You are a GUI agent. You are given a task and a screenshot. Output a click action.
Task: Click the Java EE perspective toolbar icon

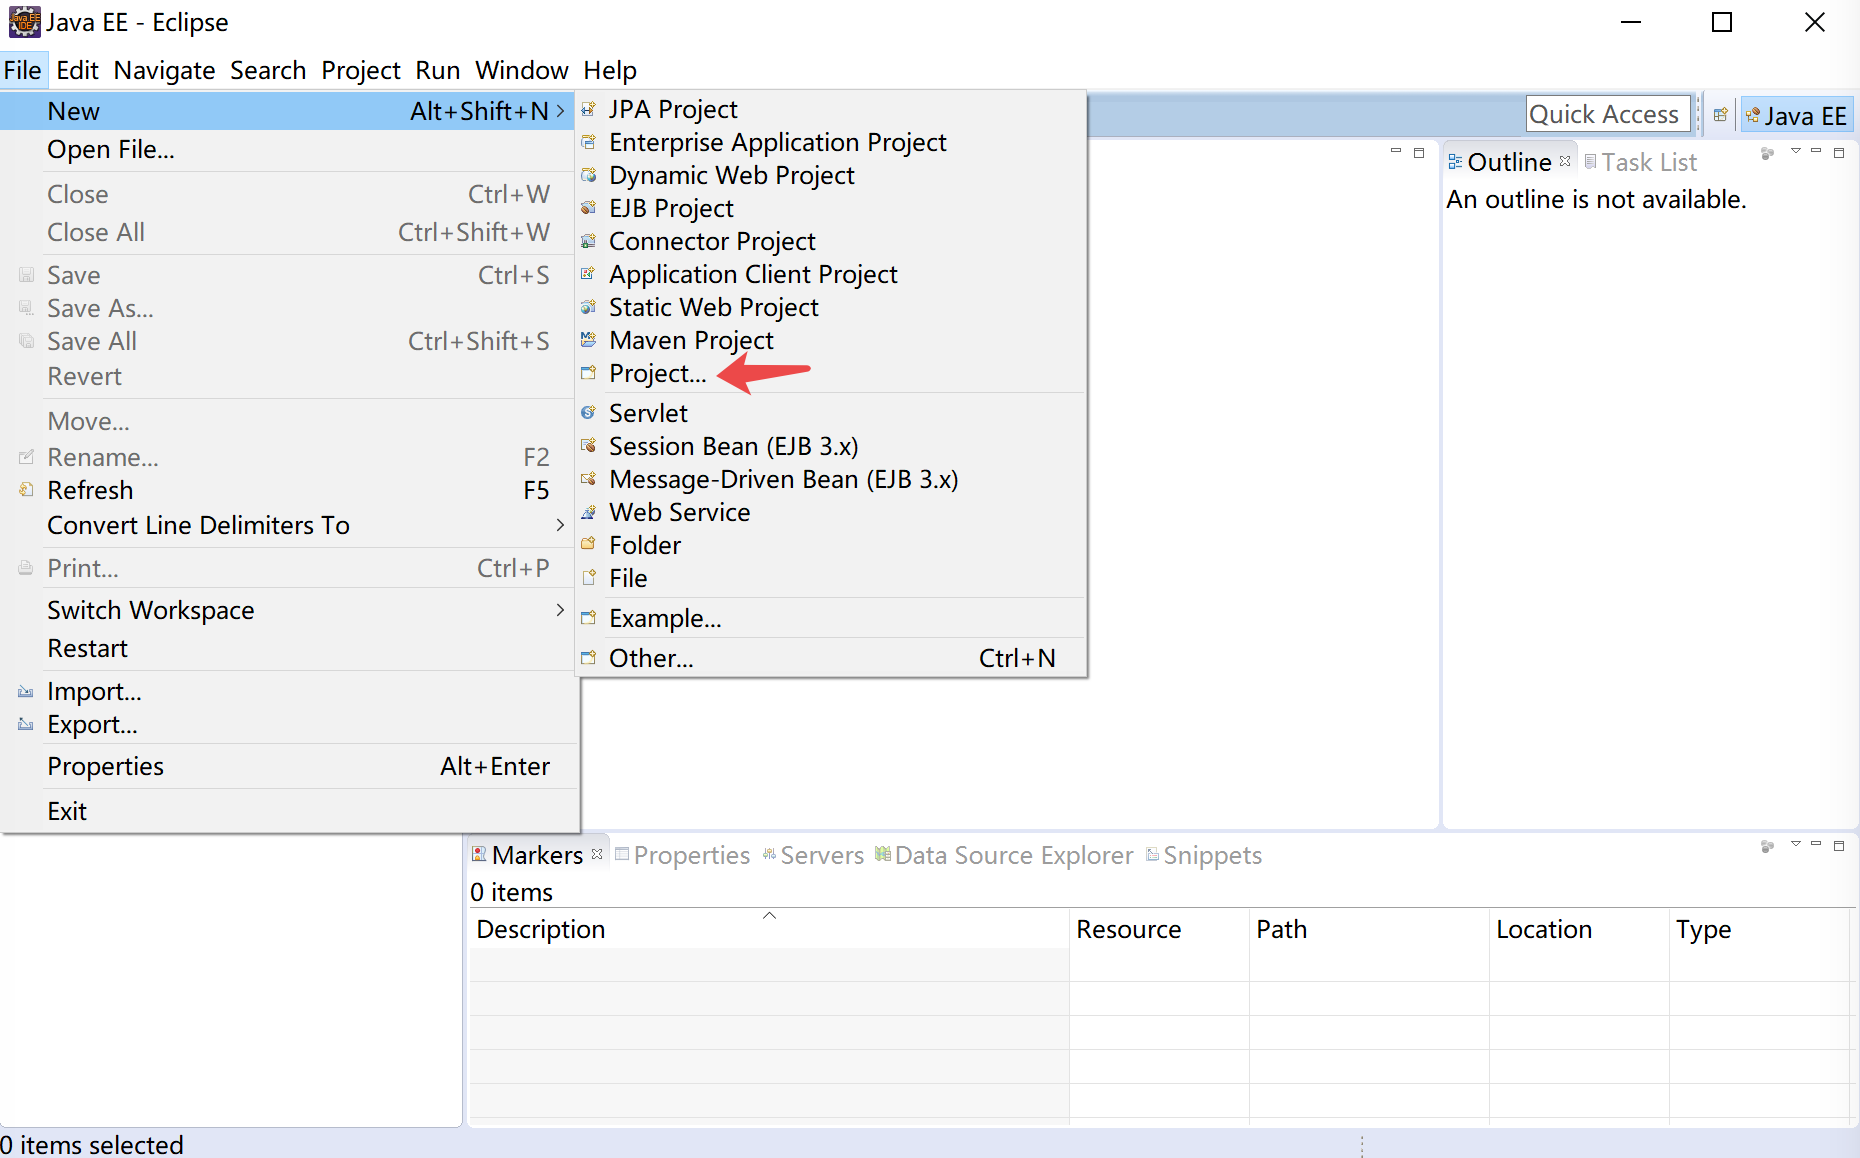pyautogui.click(x=1796, y=114)
